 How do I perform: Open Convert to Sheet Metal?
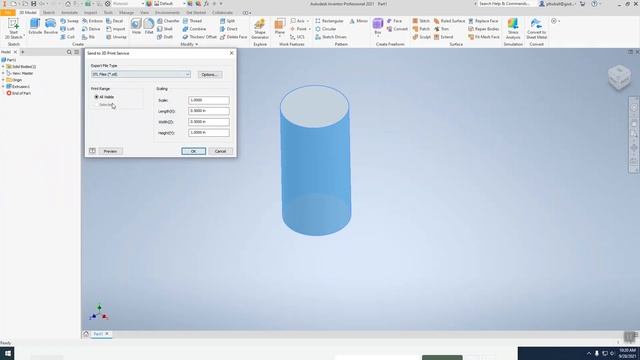point(536,29)
